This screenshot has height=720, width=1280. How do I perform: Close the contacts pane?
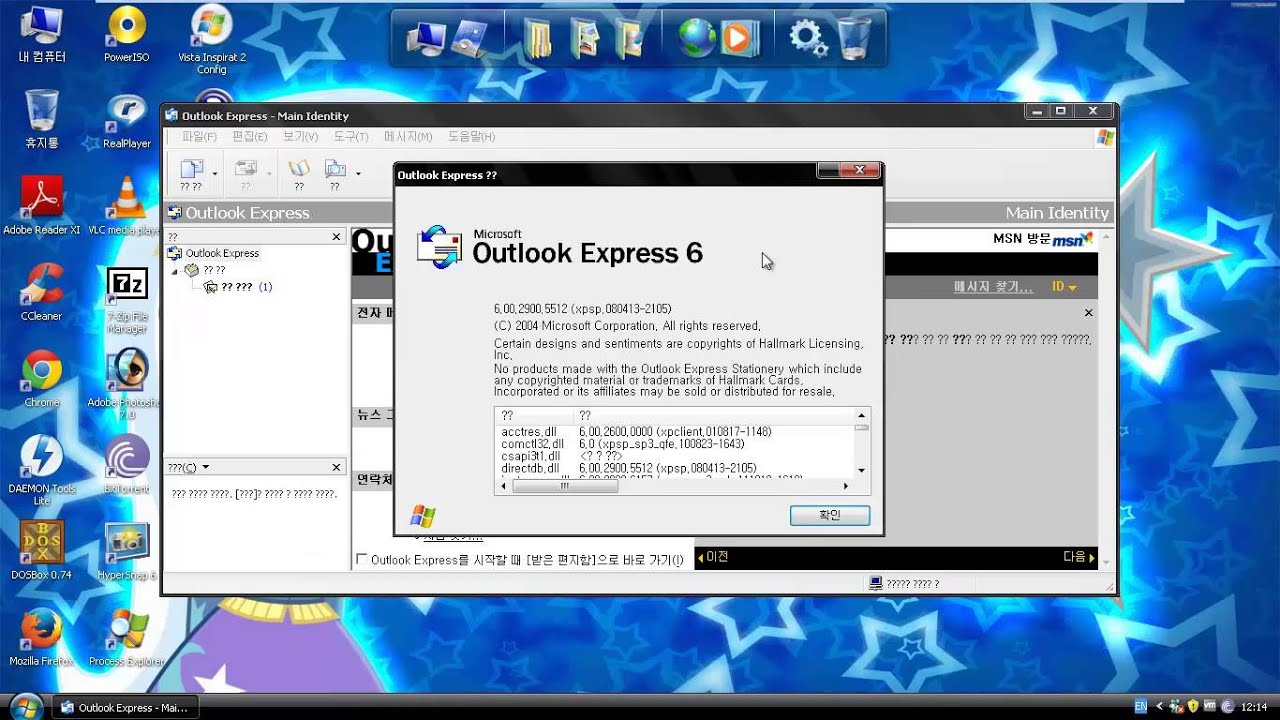coord(337,467)
